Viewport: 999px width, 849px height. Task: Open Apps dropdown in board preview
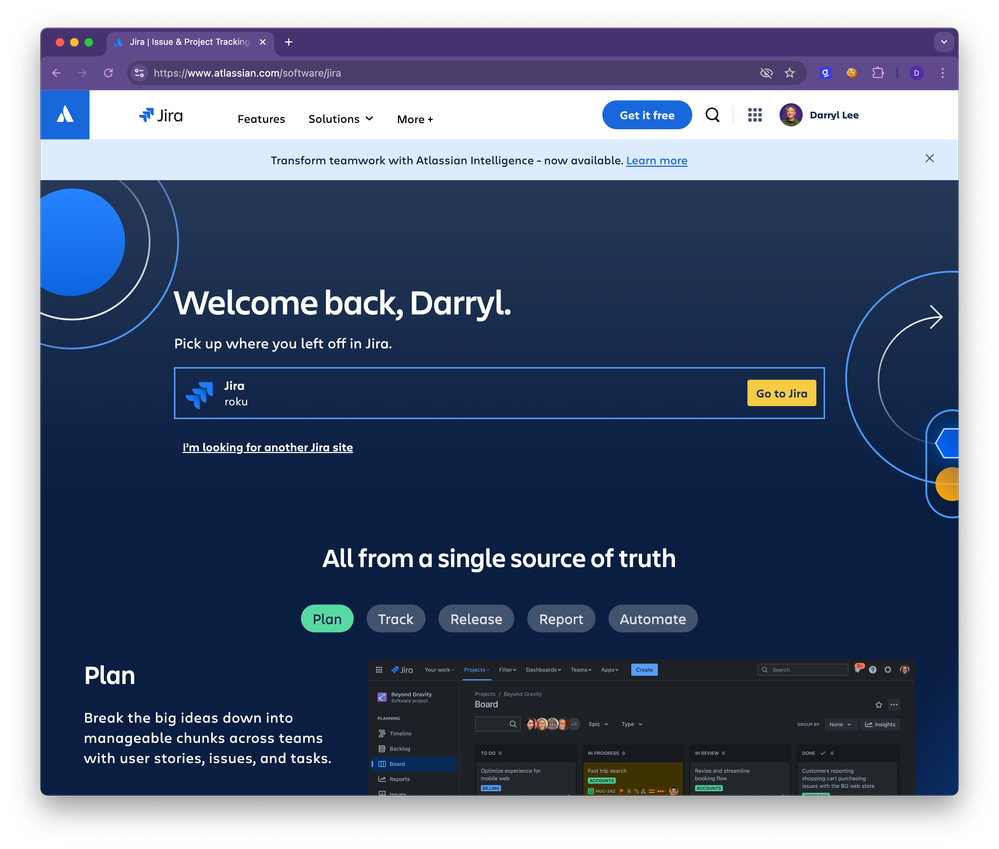(x=610, y=670)
